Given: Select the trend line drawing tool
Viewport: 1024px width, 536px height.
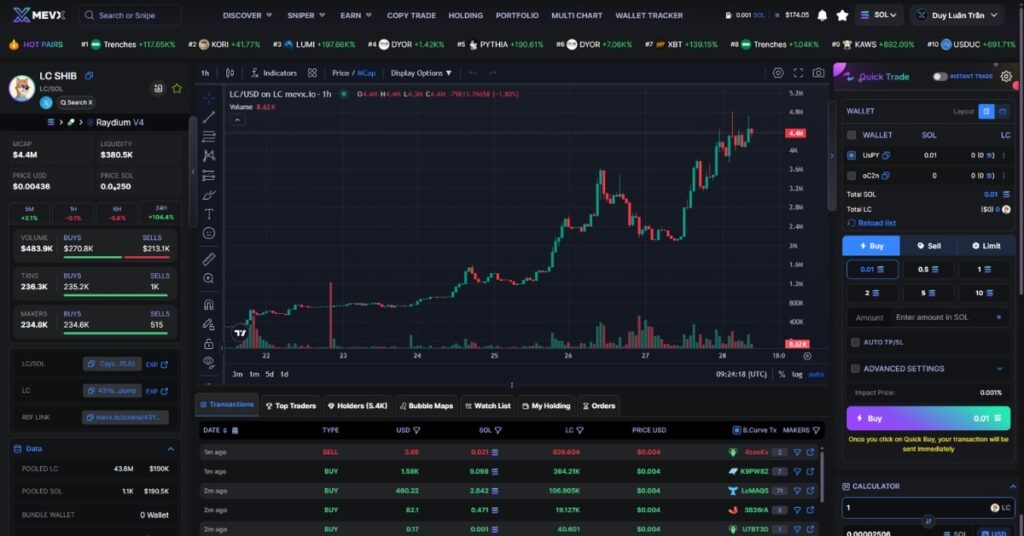Looking at the screenshot, I should pos(209,118).
